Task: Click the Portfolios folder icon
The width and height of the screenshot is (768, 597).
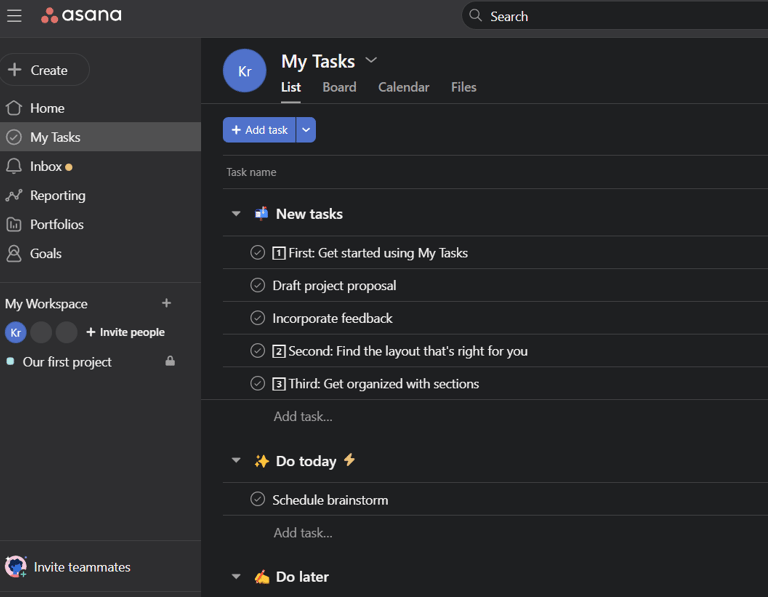Action: tap(14, 224)
